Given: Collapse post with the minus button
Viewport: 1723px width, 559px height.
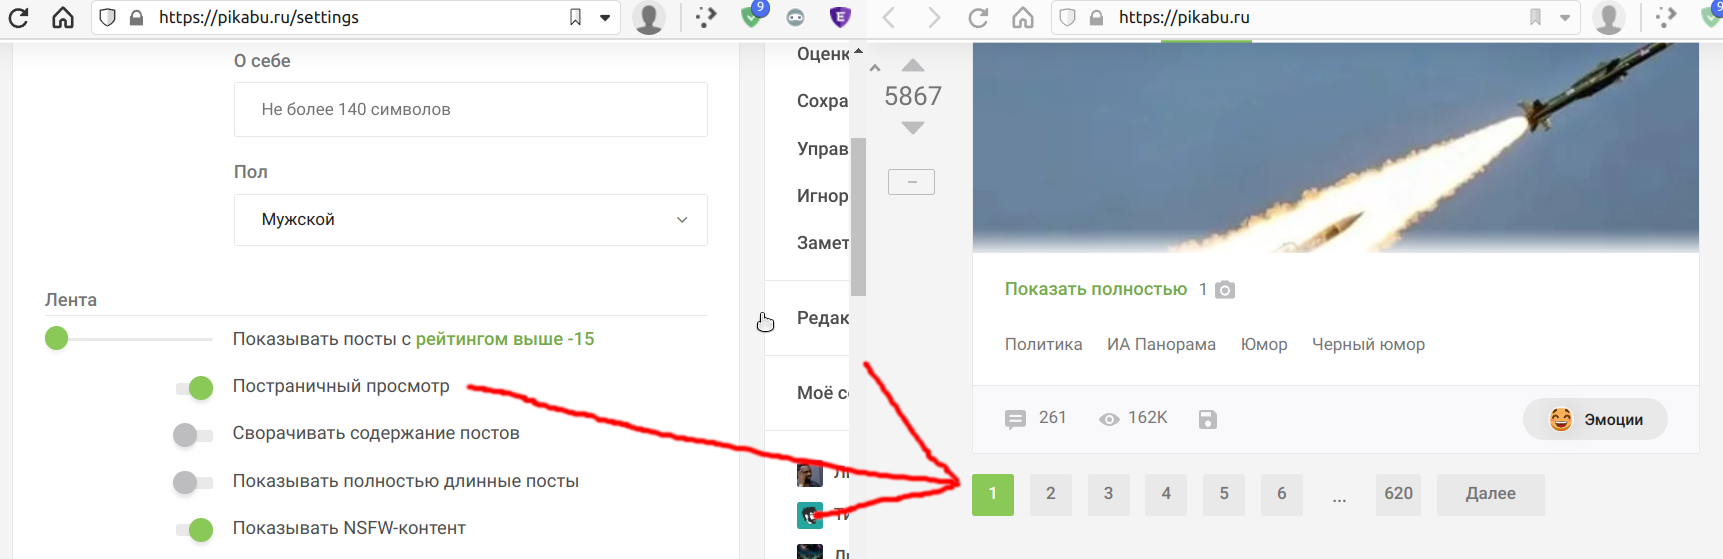Looking at the screenshot, I should (911, 182).
